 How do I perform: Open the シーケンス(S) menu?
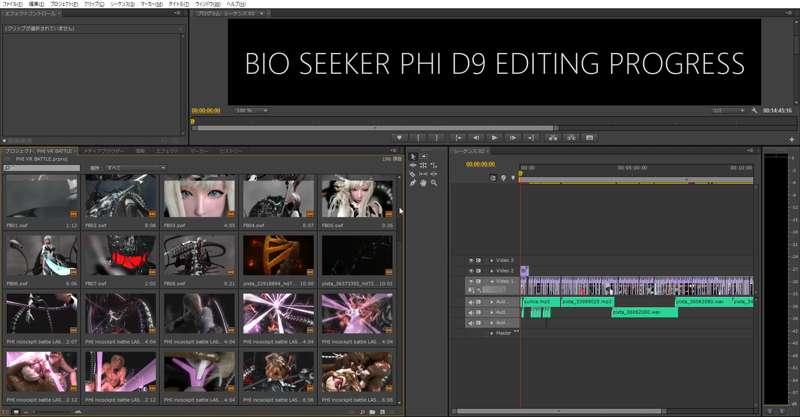pos(122,4)
